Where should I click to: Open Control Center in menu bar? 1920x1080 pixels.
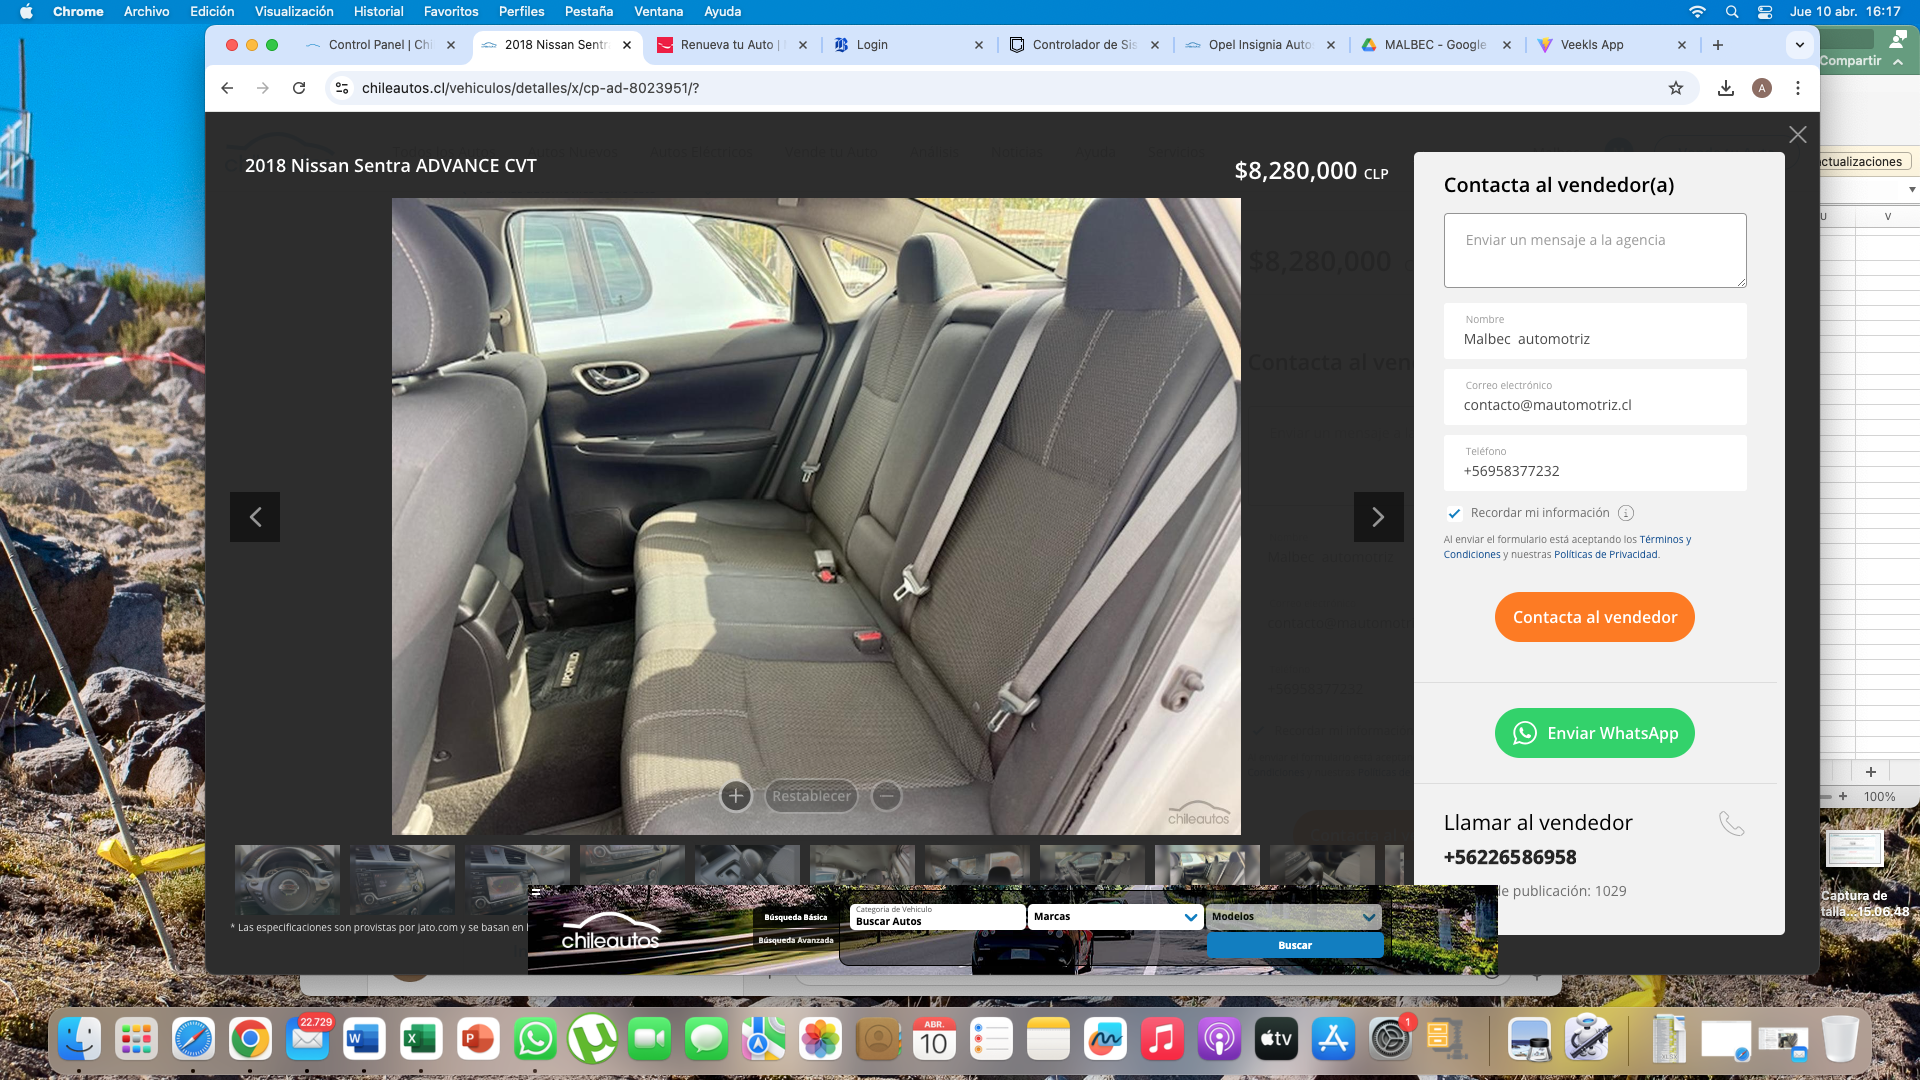point(1765,12)
